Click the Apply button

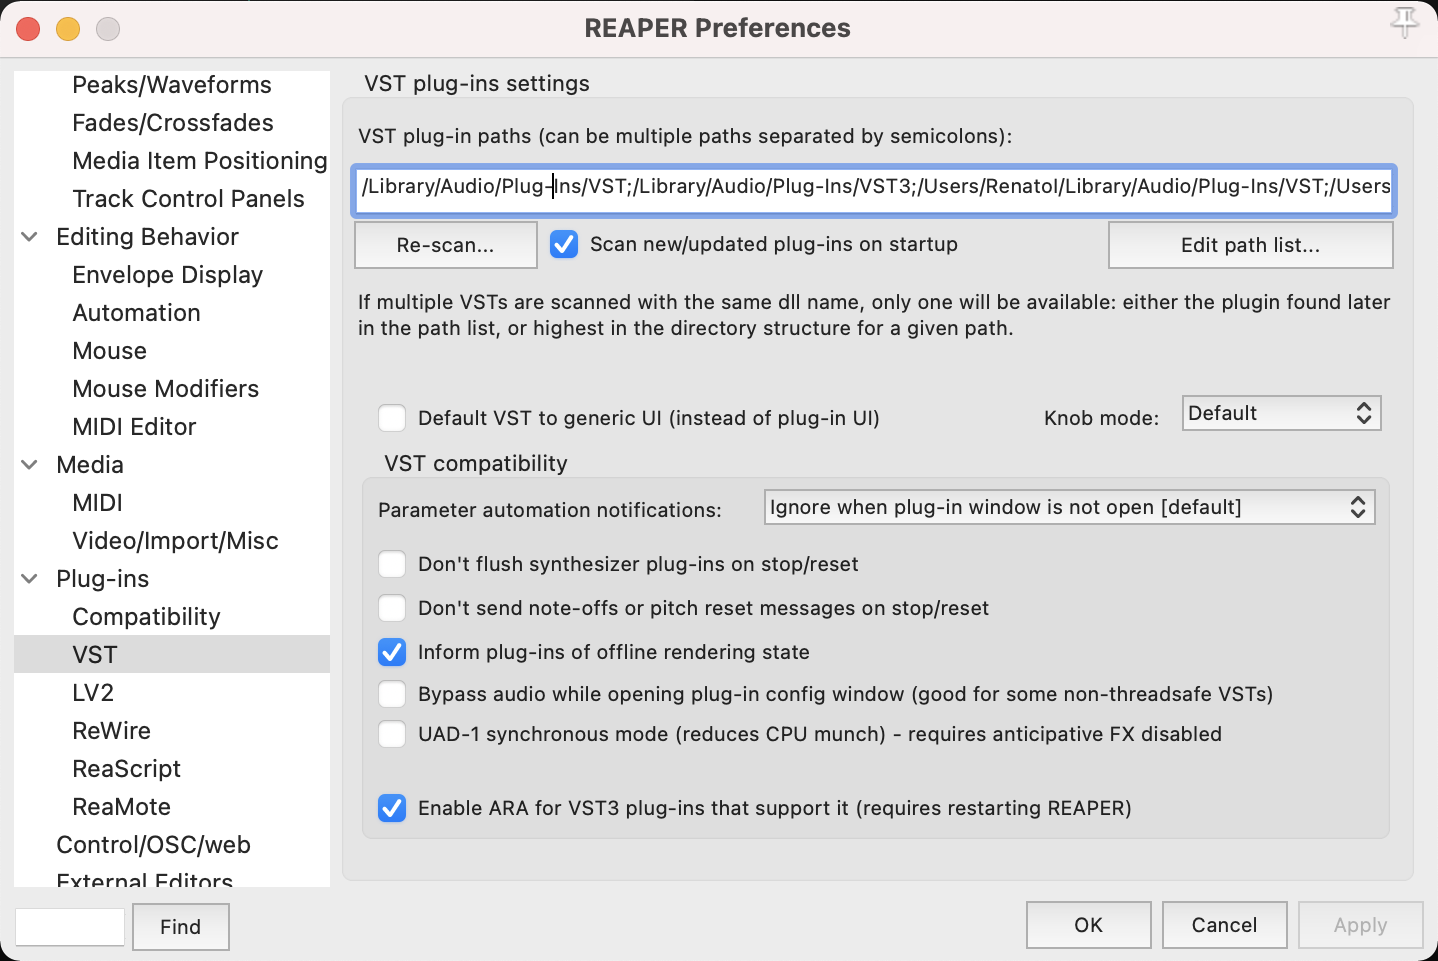[1361, 925]
